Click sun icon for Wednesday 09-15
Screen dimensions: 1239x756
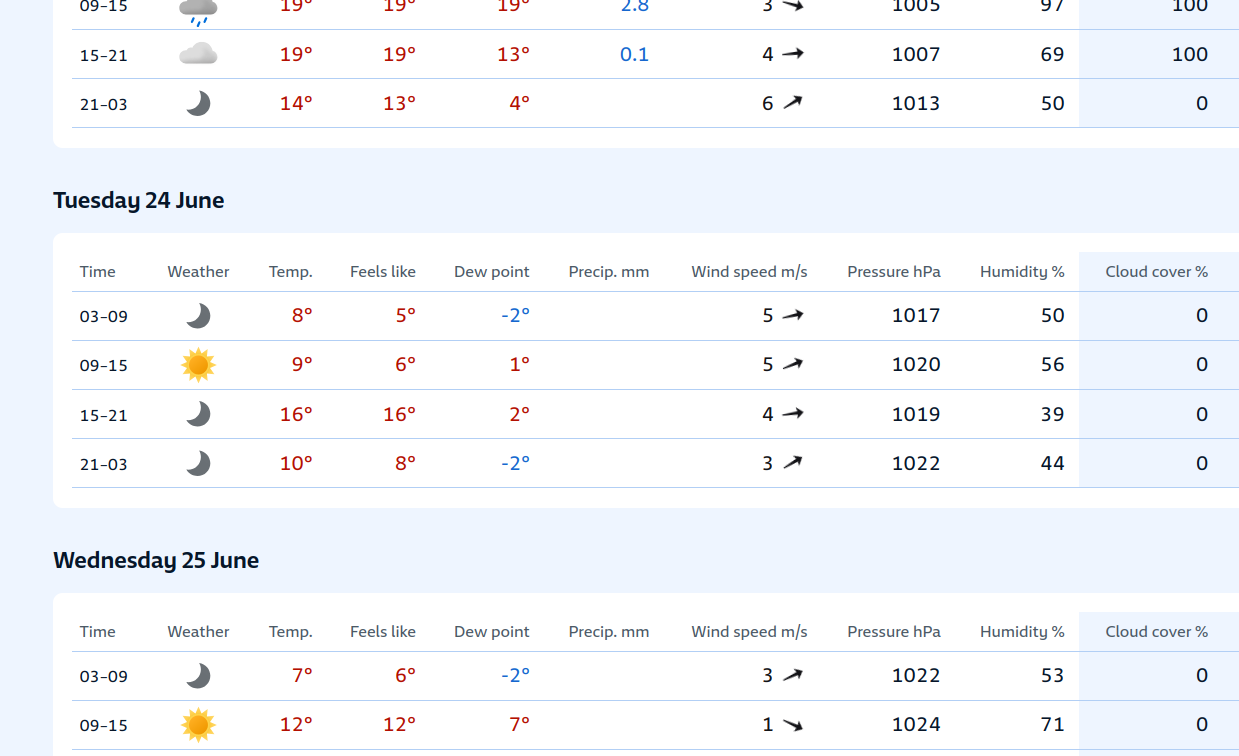[198, 725]
